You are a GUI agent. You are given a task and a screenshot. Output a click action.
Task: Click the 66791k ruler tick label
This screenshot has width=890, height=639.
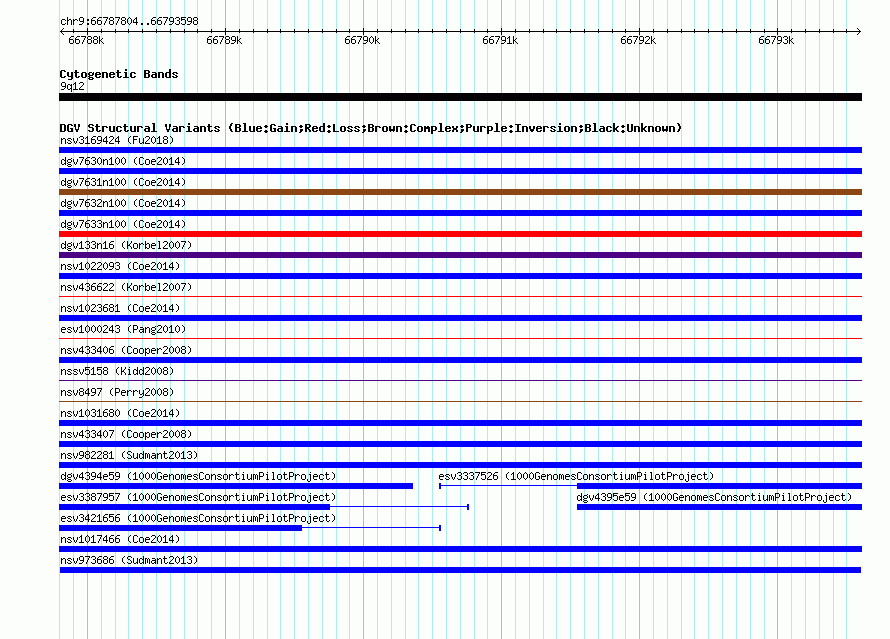pyautogui.click(x=500, y=40)
